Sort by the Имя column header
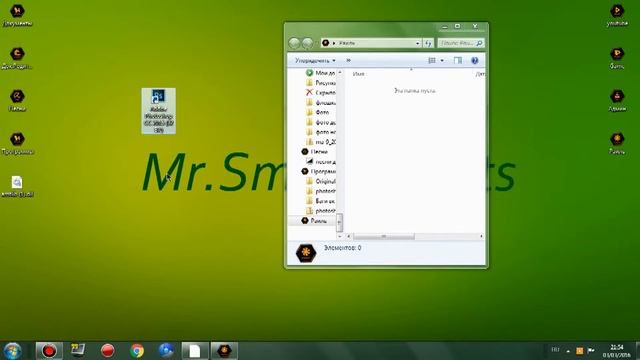Viewport: 640px width, 360px height. [358, 74]
